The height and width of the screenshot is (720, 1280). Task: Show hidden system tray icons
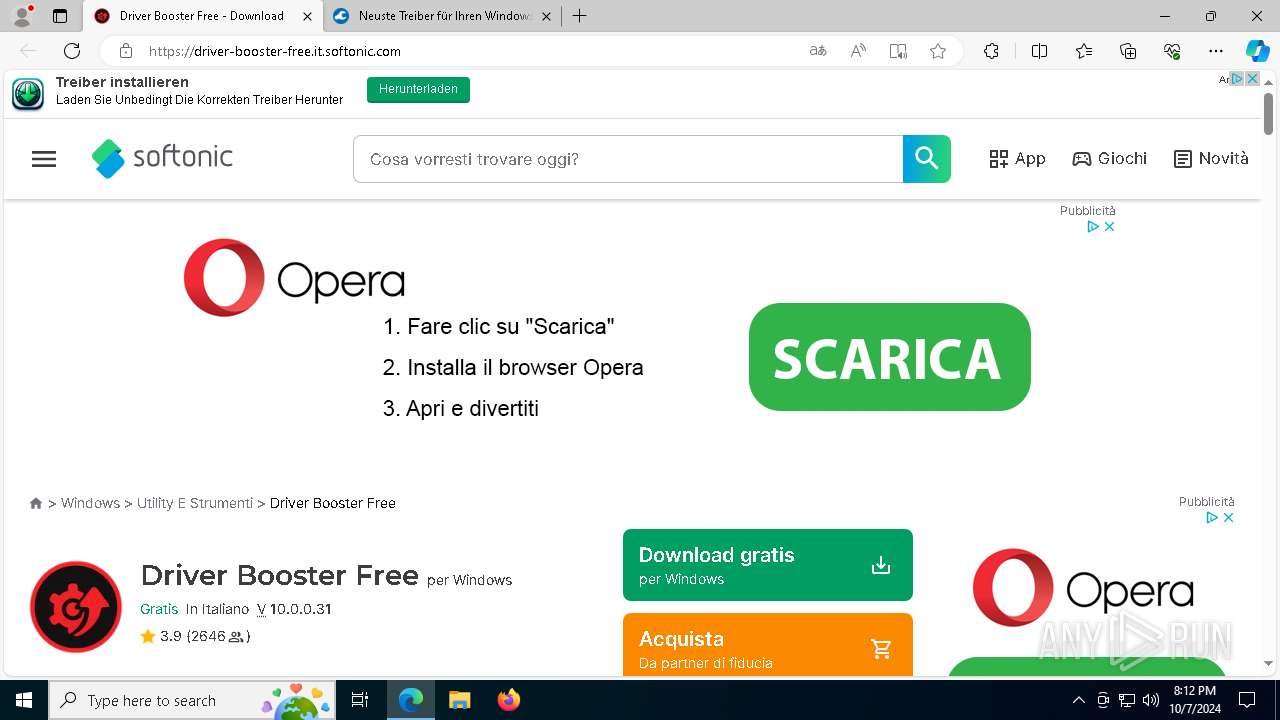[x=1078, y=700]
